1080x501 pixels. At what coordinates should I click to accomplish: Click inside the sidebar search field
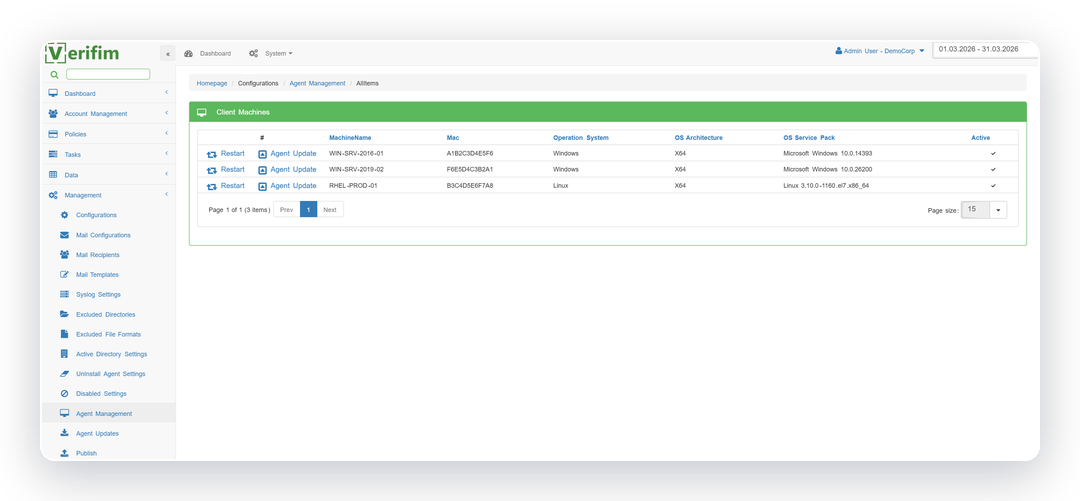tap(108, 74)
